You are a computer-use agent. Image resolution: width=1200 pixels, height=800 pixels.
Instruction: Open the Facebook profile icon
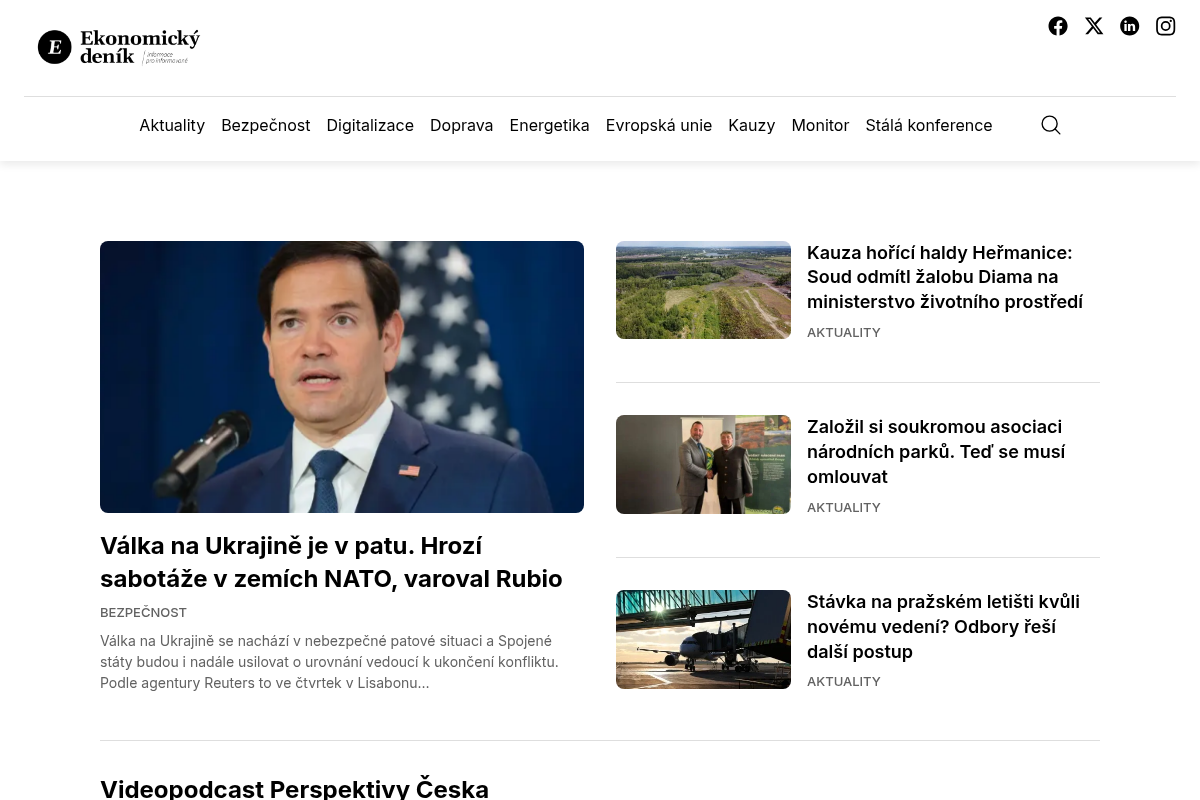(x=1058, y=26)
